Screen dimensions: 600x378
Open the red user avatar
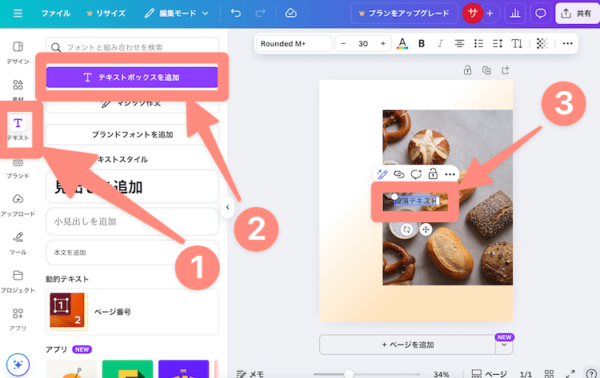point(473,13)
